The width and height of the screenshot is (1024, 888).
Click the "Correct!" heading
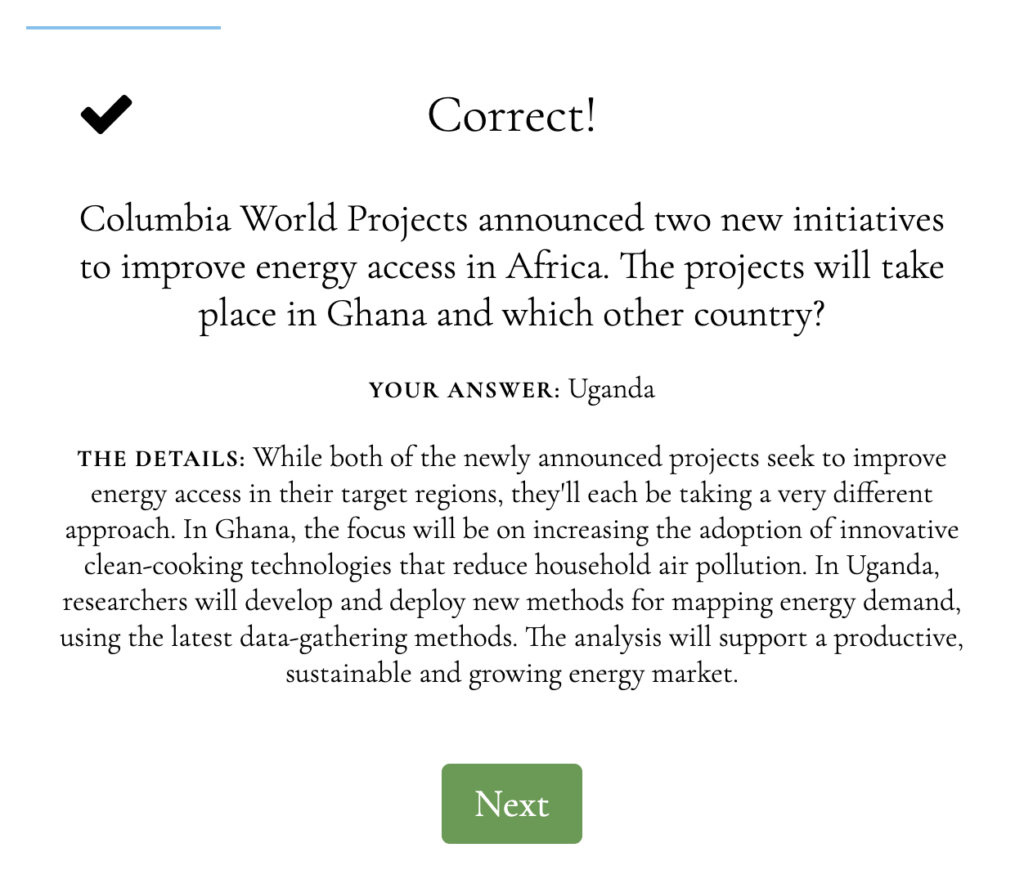coord(511,115)
